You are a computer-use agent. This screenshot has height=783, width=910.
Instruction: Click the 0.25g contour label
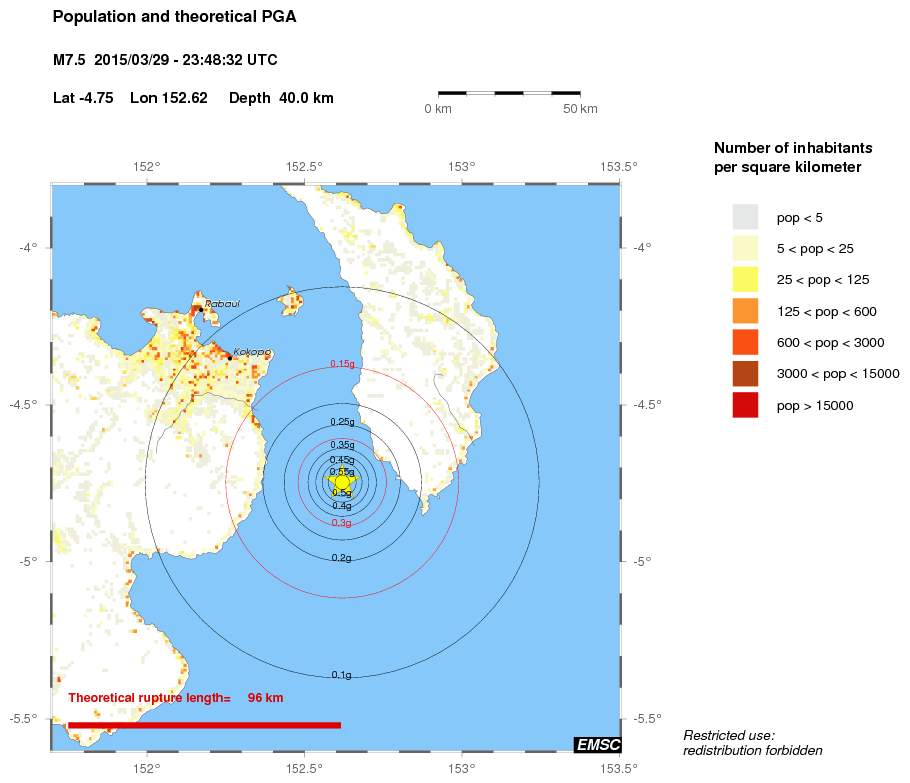point(342,422)
